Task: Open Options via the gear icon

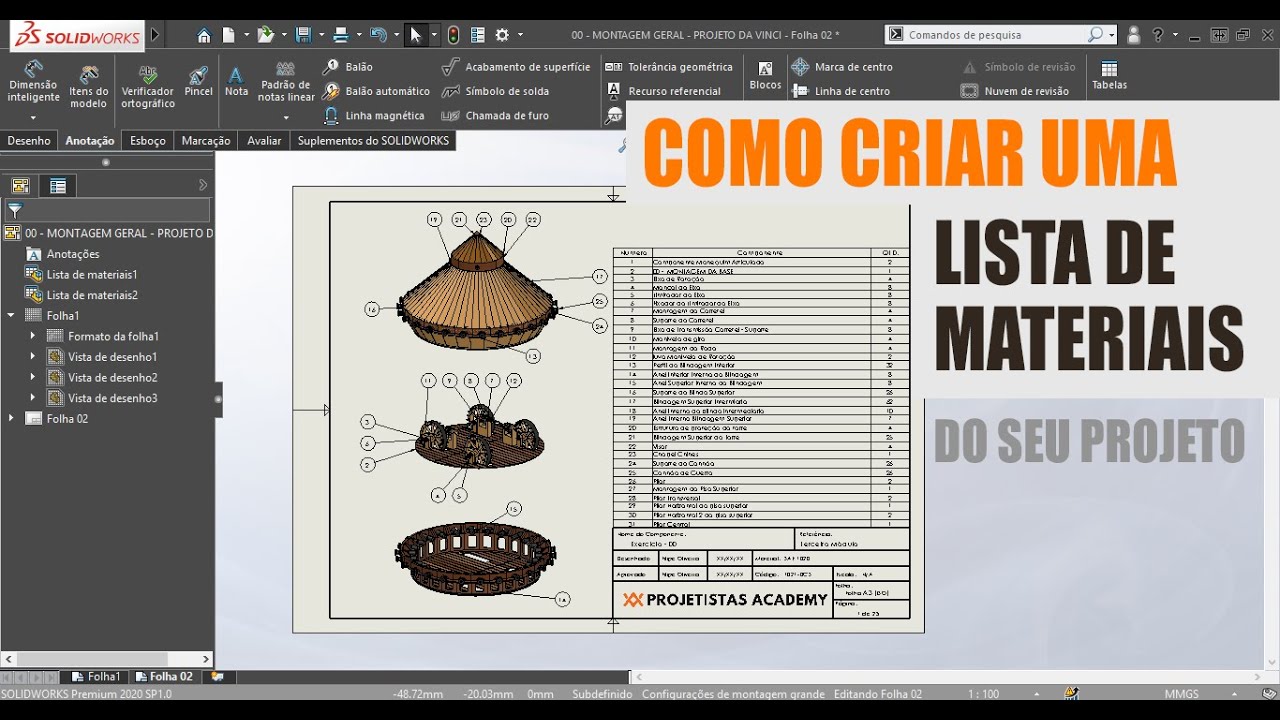Action: tap(502, 35)
